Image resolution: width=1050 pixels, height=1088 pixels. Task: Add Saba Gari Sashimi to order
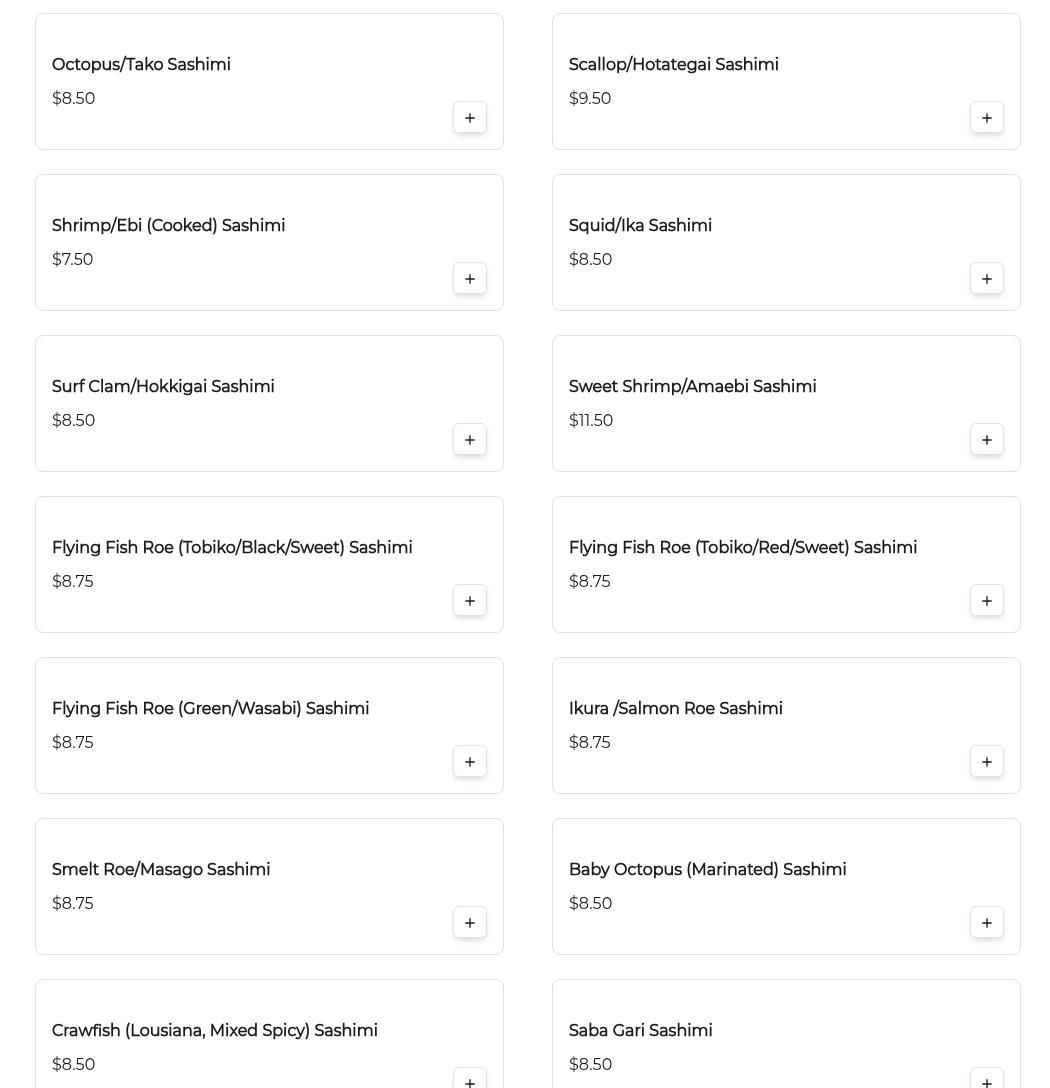987,1081
